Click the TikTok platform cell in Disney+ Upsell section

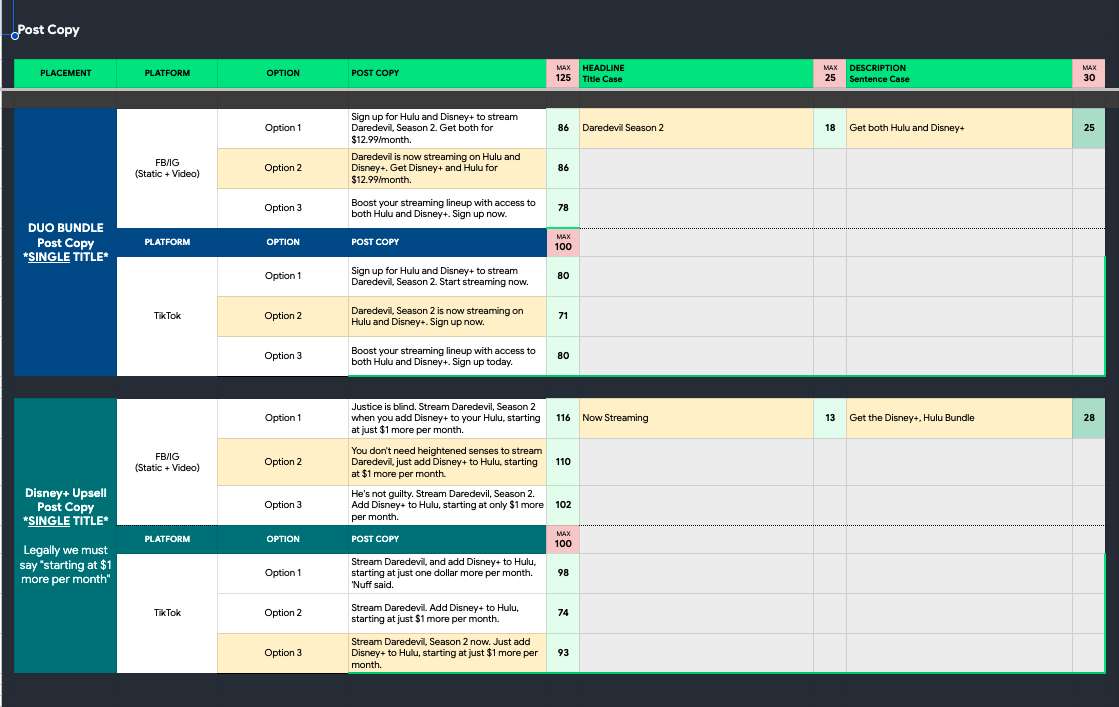pos(167,613)
